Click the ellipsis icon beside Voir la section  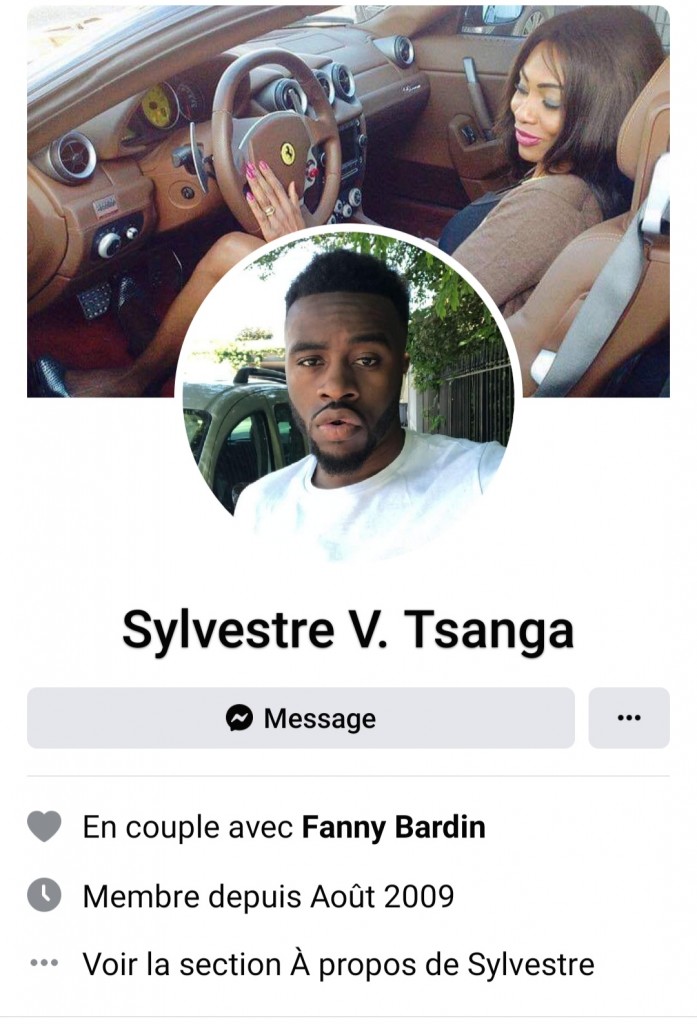(x=44, y=963)
